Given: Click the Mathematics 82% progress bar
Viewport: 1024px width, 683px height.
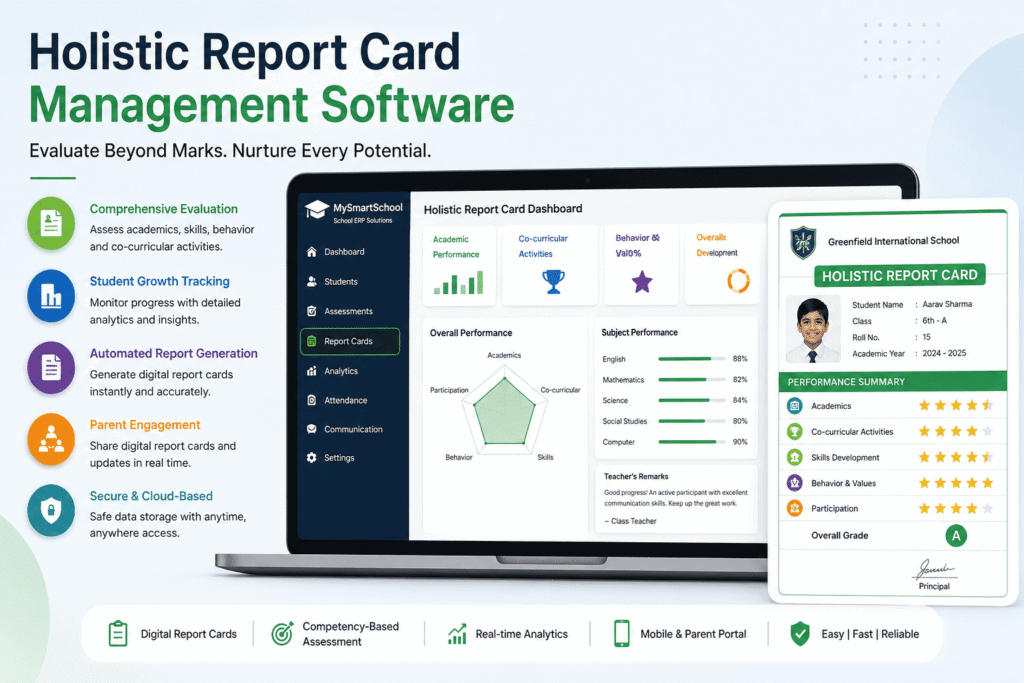Looking at the screenshot, I should pos(692,379).
